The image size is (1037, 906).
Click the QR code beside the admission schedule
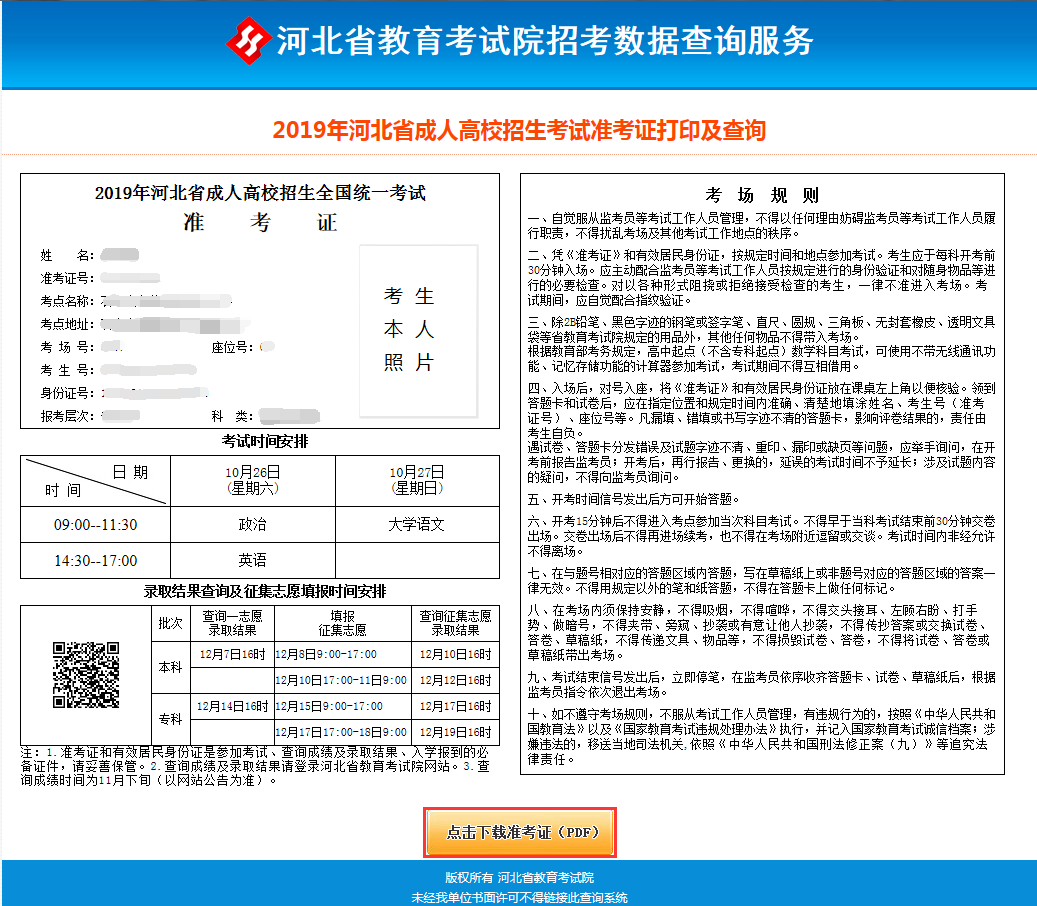click(x=86, y=675)
